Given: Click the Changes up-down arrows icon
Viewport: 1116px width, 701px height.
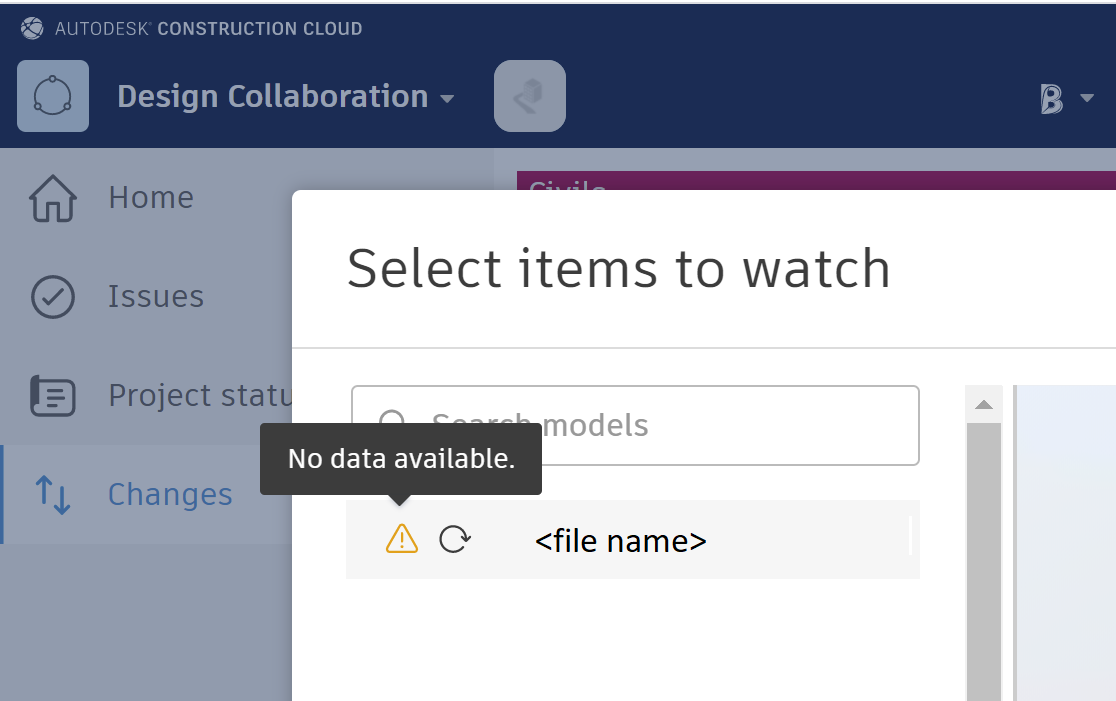Looking at the screenshot, I should tap(52, 494).
